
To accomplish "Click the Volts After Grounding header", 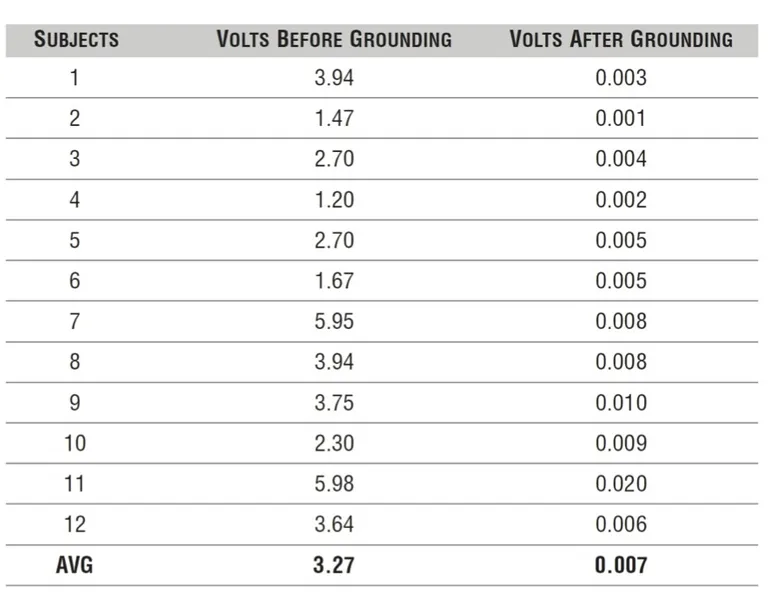I will point(621,40).
